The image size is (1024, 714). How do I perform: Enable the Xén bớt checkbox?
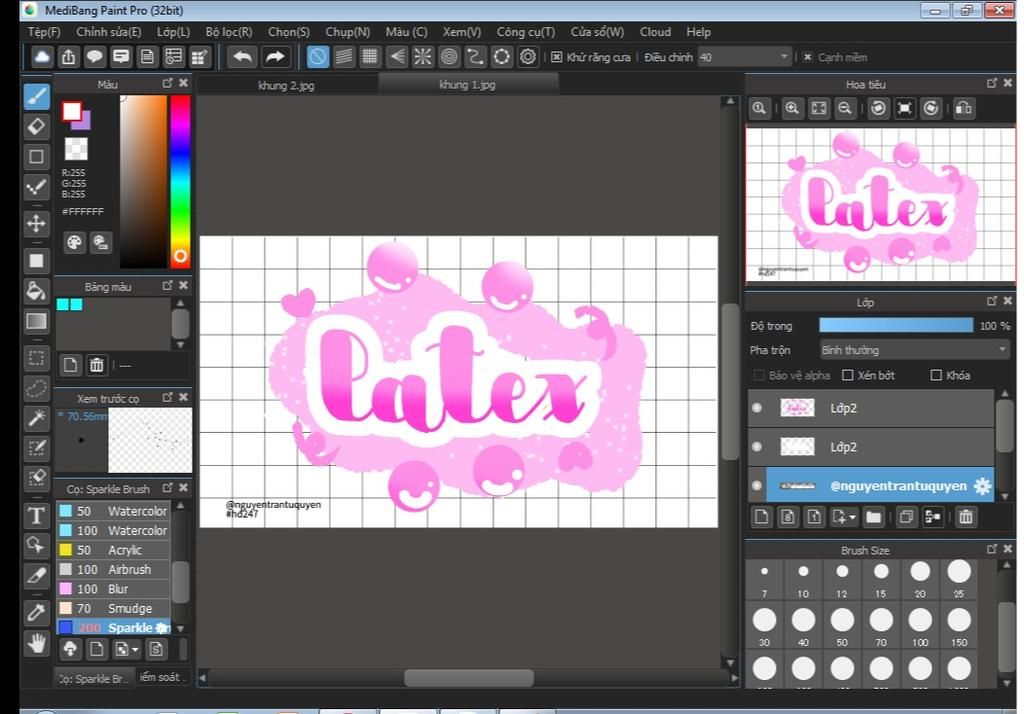(x=848, y=375)
